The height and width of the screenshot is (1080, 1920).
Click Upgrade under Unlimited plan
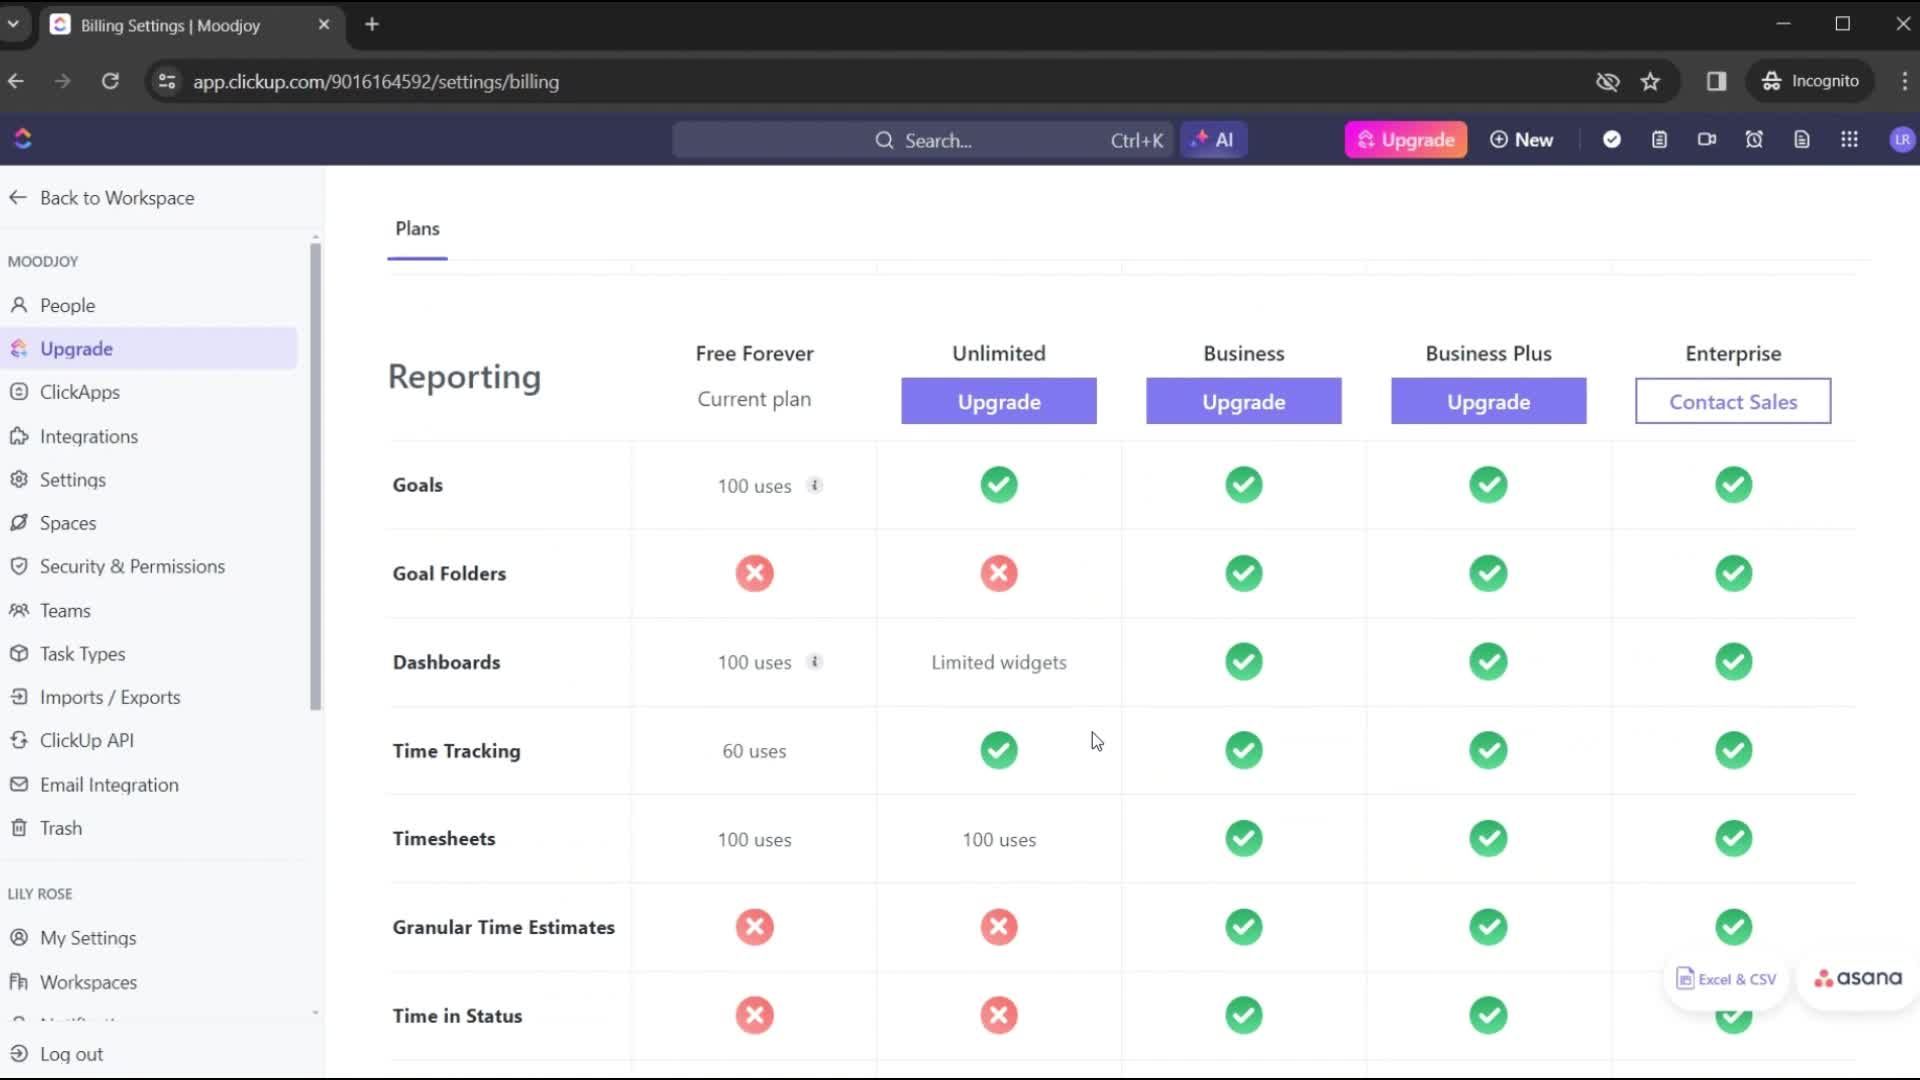998,401
